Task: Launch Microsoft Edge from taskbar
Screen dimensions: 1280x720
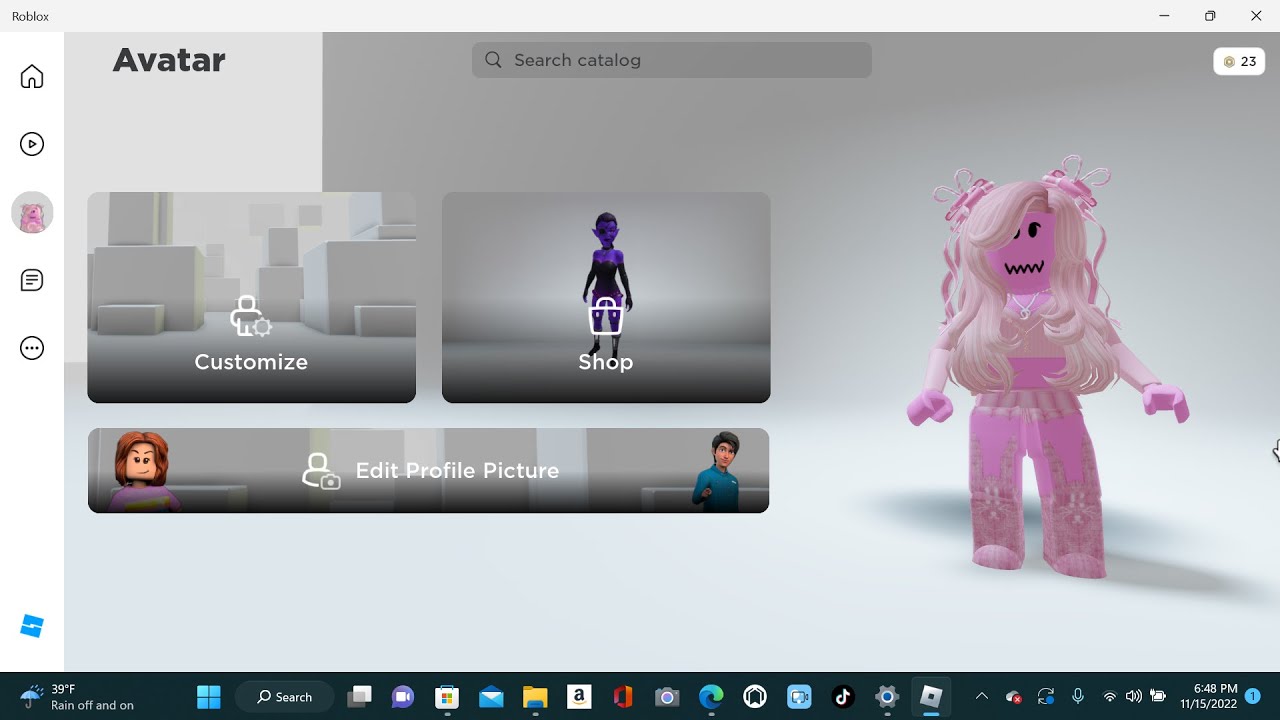Action: click(x=711, y=696)
